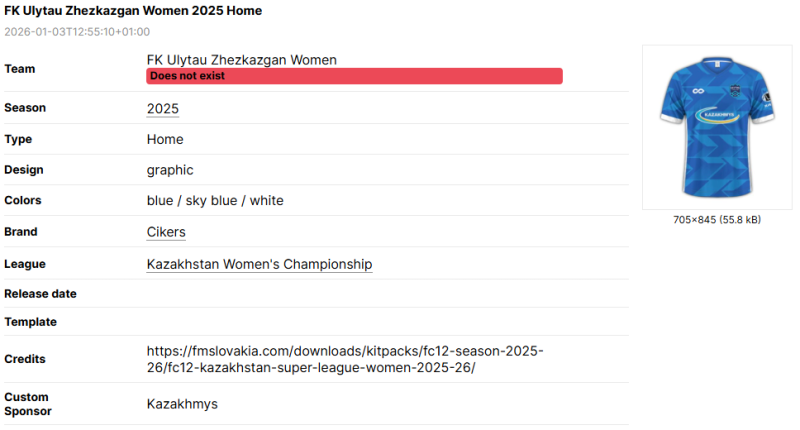Image resolution: width=800 pixels, height=430 pixels.
Task: Click the Home type value
Action: (165, 140)
